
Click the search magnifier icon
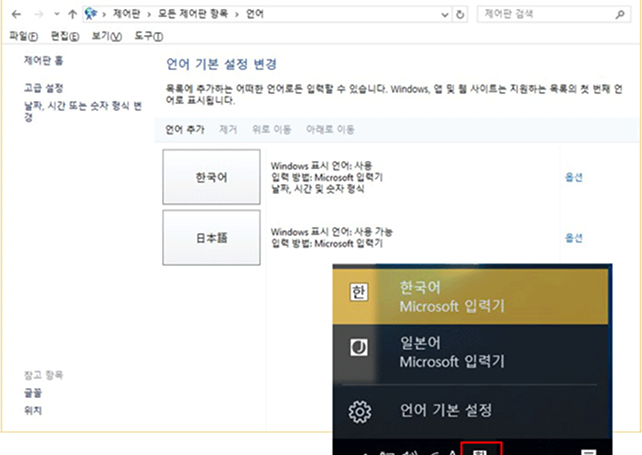click(x=620, y=14)
